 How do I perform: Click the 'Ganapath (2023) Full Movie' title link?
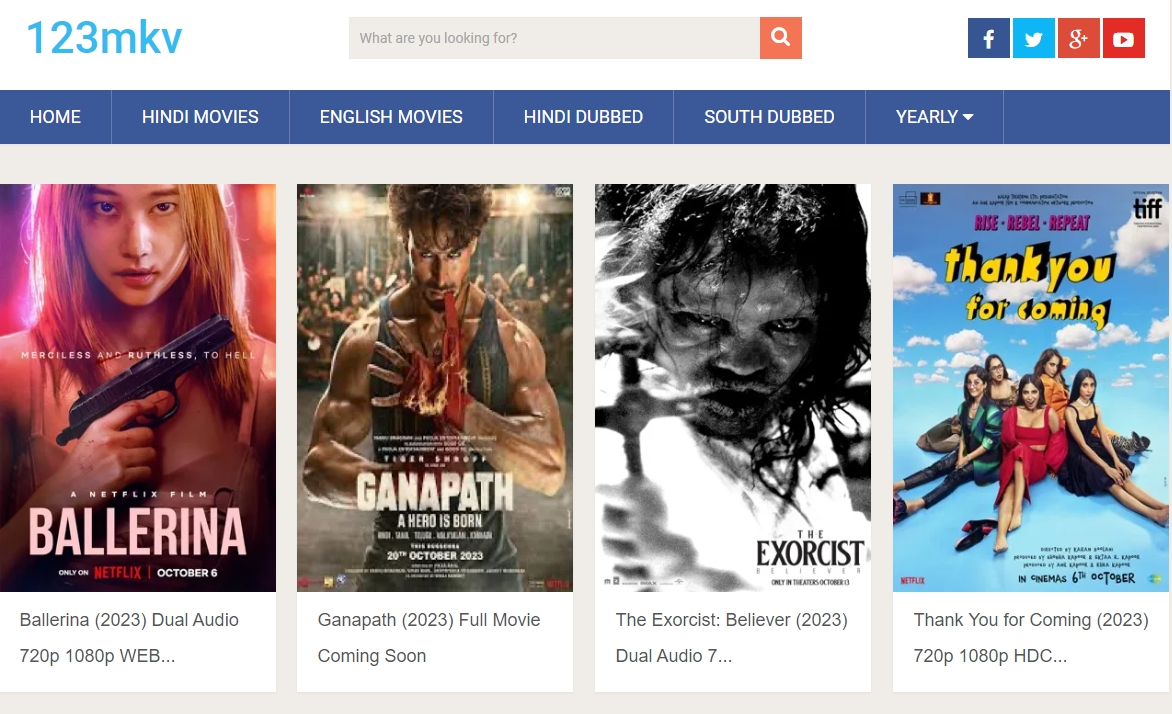[x=428, y=638]
